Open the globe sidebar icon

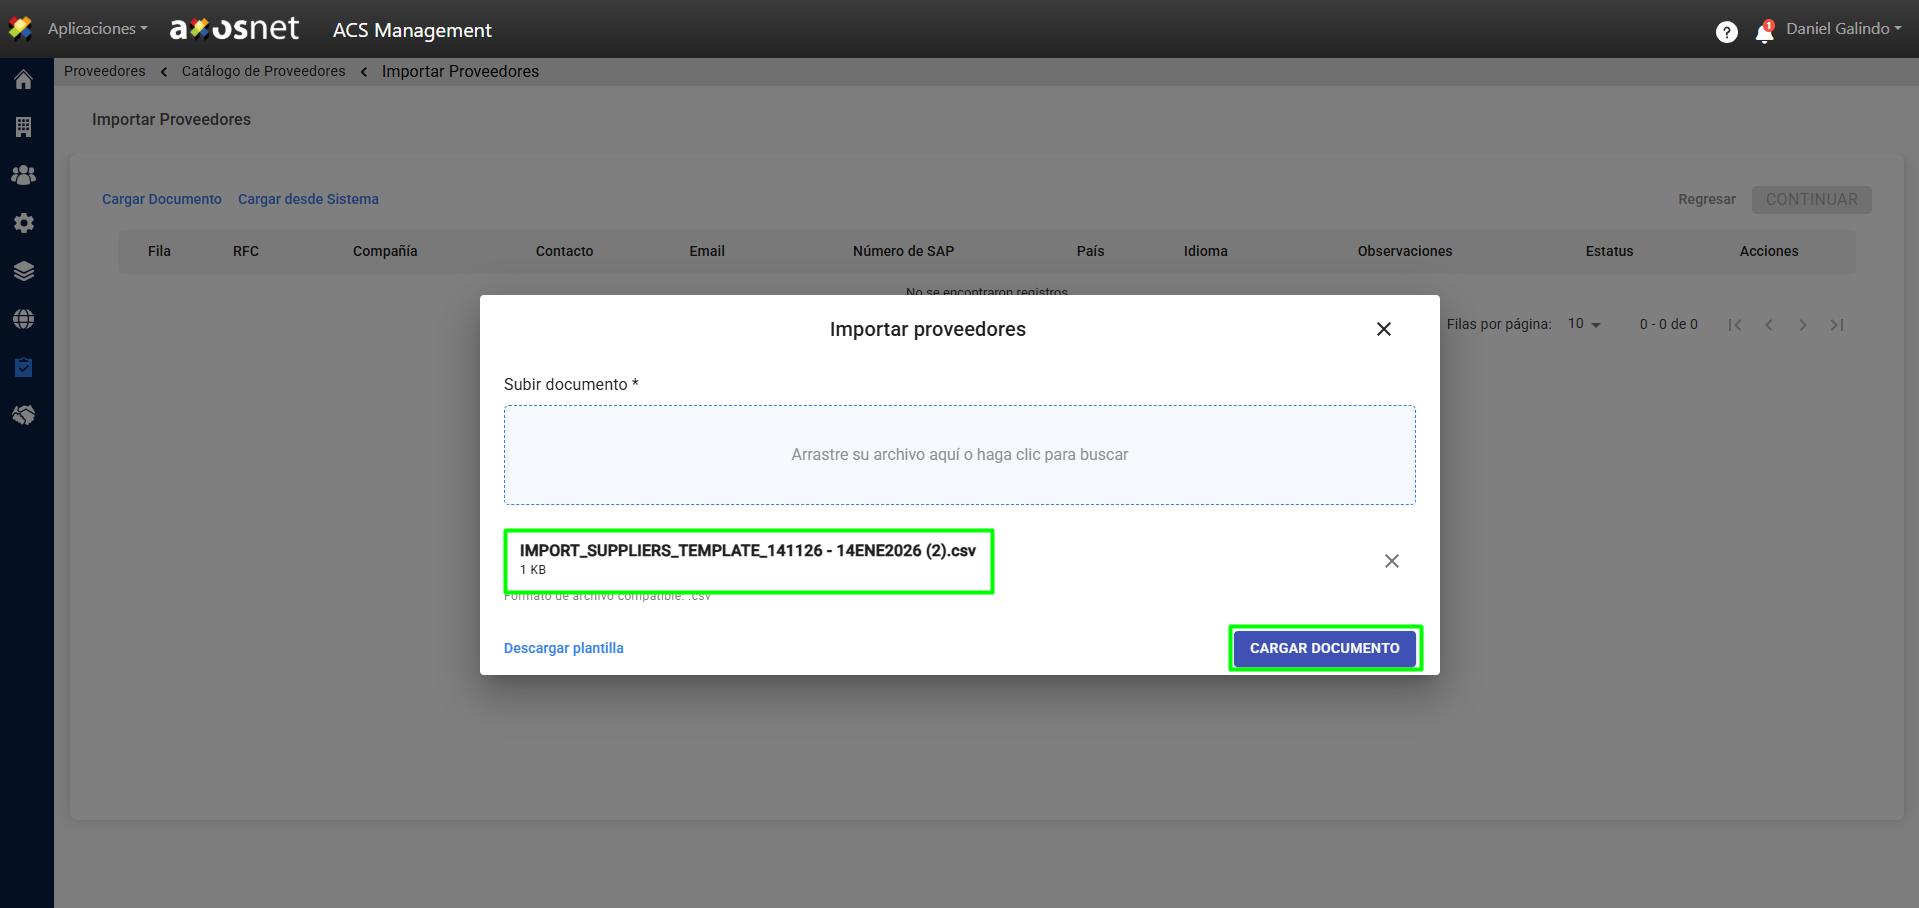tap(24, 319)
